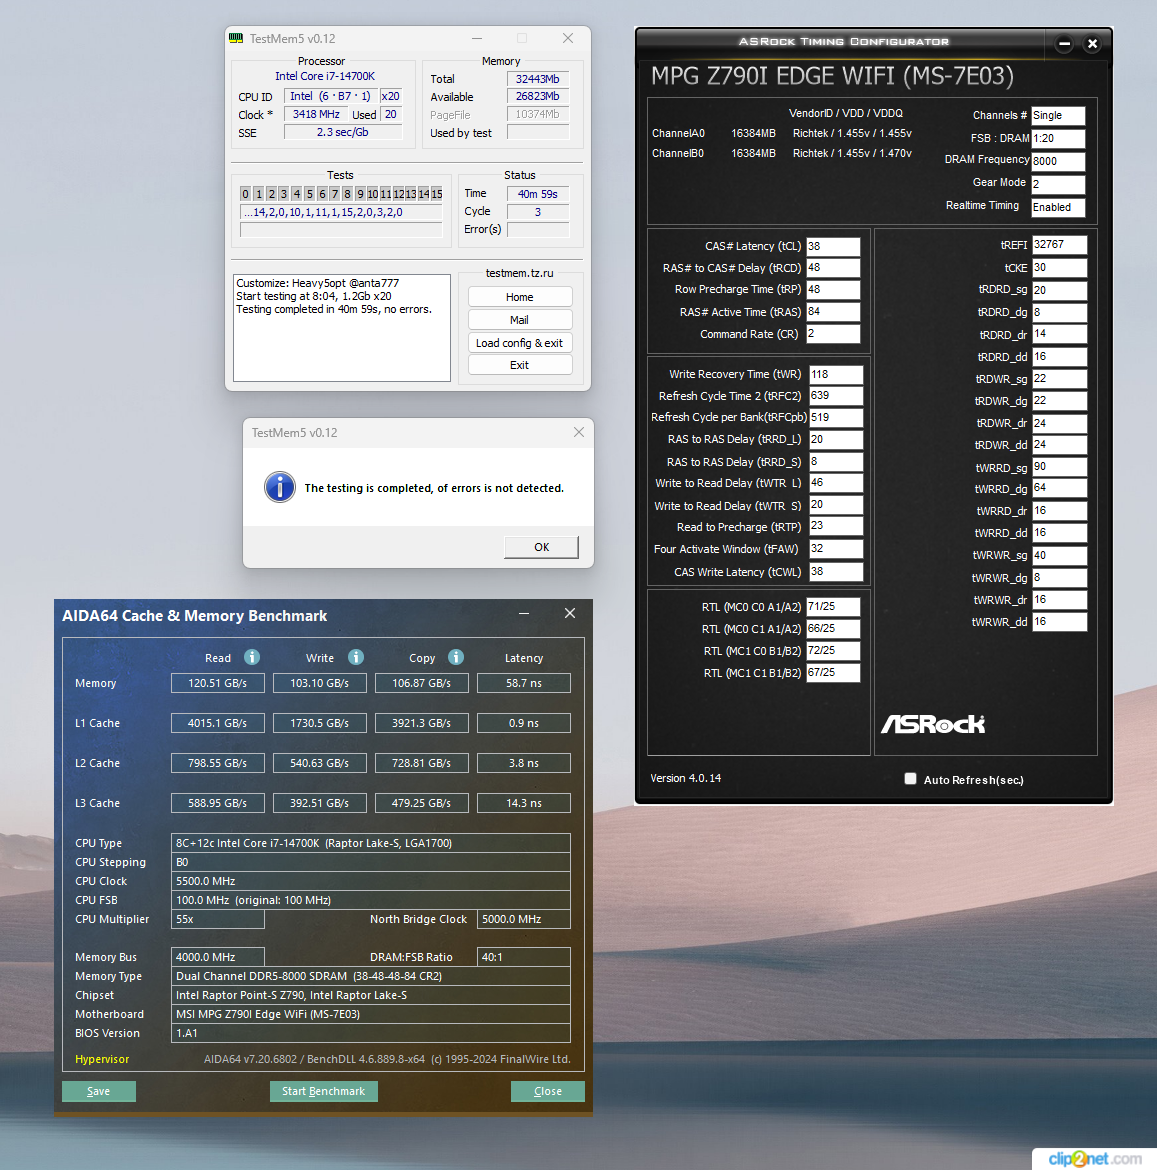Click the Cycle value in TestMem5 status
Viewport: 1157px width, 1170px height.
click(x=538, y=212)
